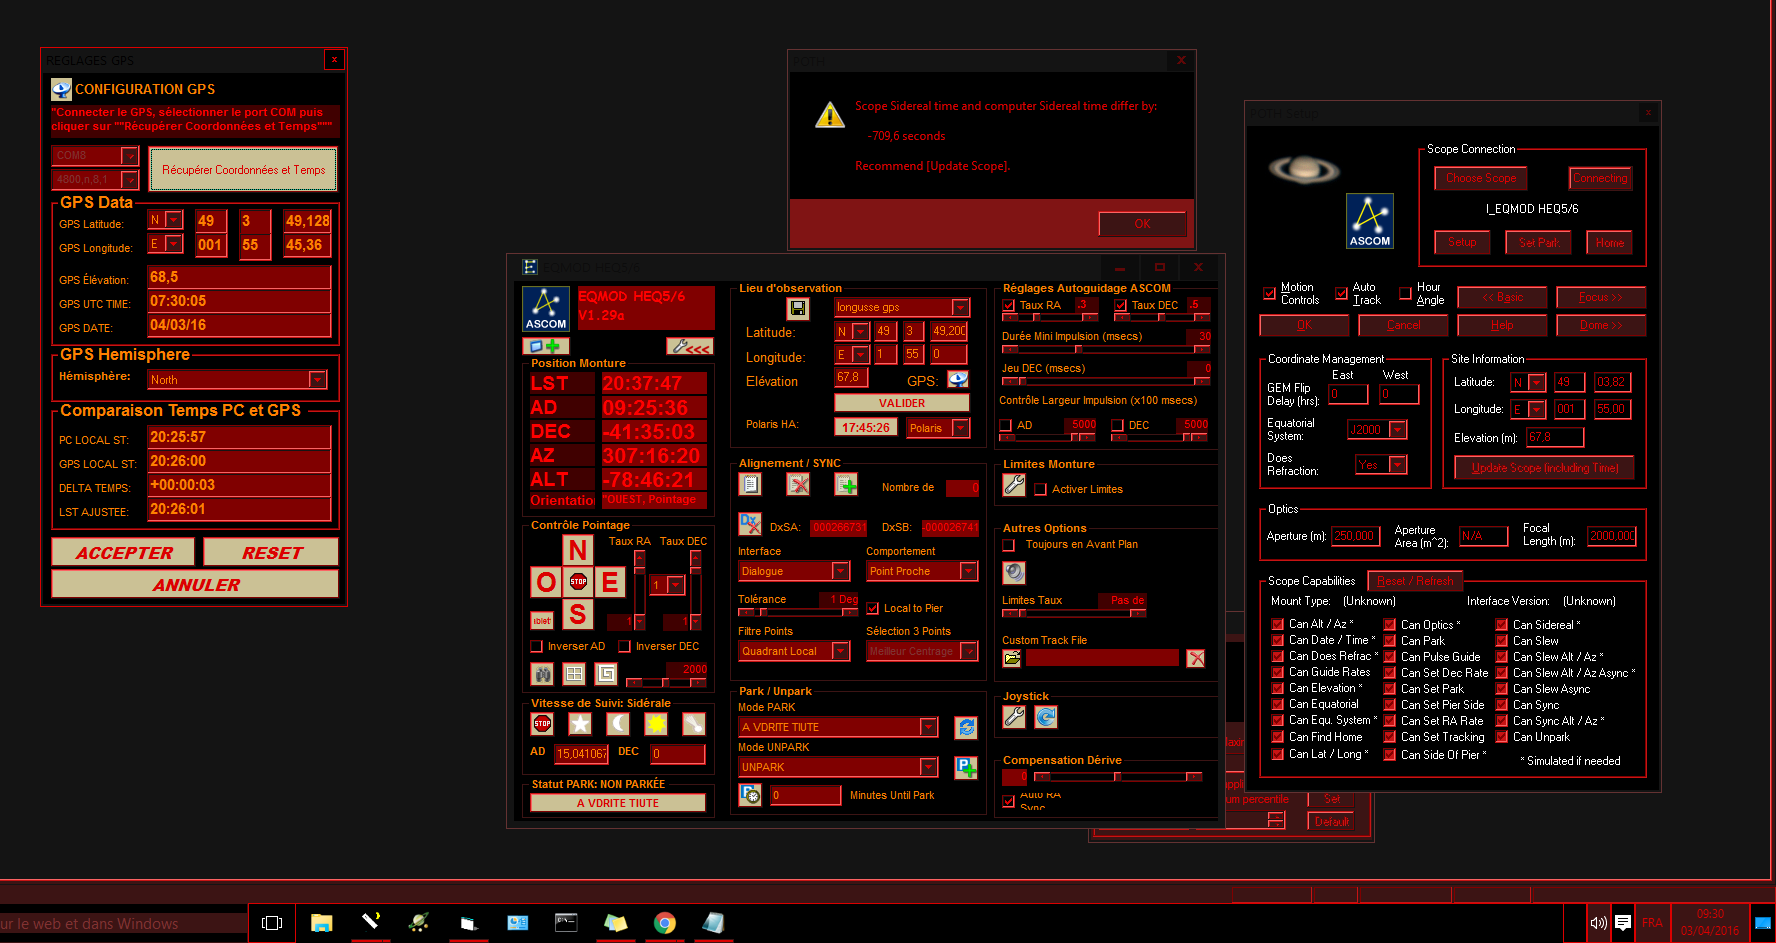Viewport: 1776px width, 943px height.
Task: Browse for Custom Track File with folder icon
Action: pos(1012,658)
